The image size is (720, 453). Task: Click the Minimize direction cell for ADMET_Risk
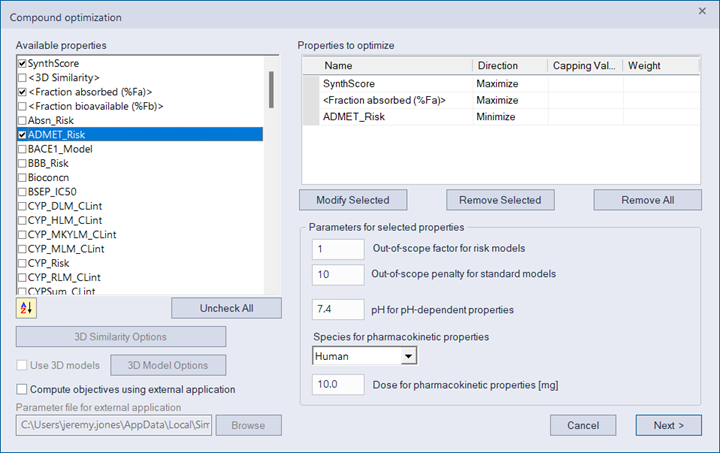tap(510, 117)
